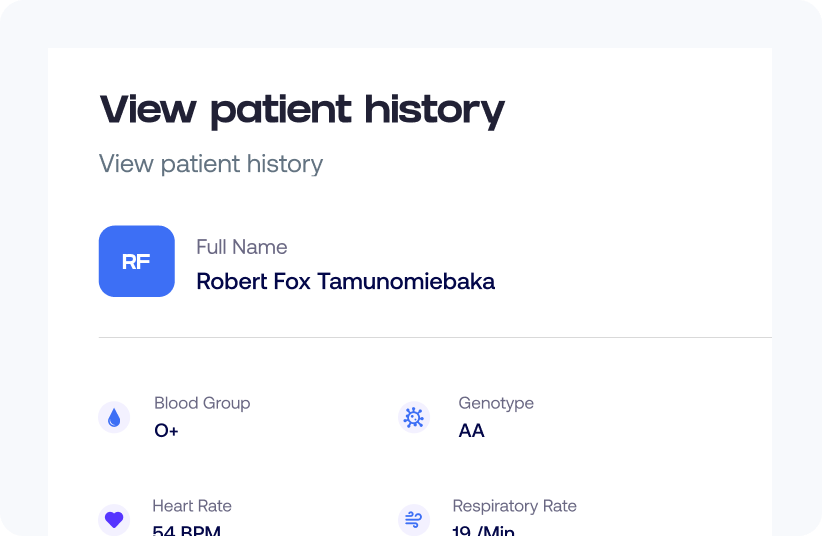Select the 54 BPM heart rate value
822x536 pixels.
187,530
